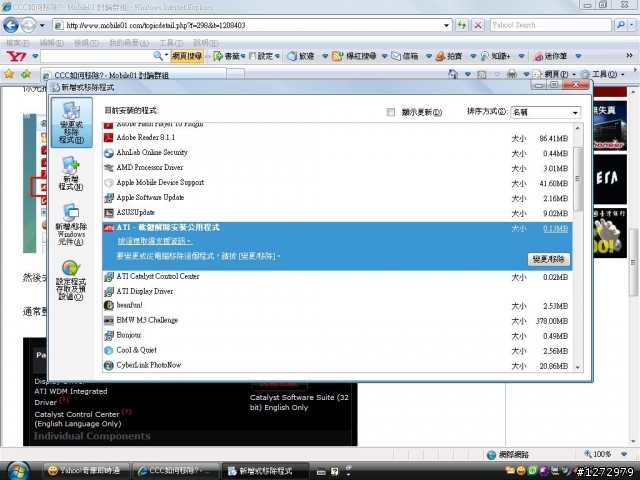Expand address bar URL dropdown

[446, 25]
